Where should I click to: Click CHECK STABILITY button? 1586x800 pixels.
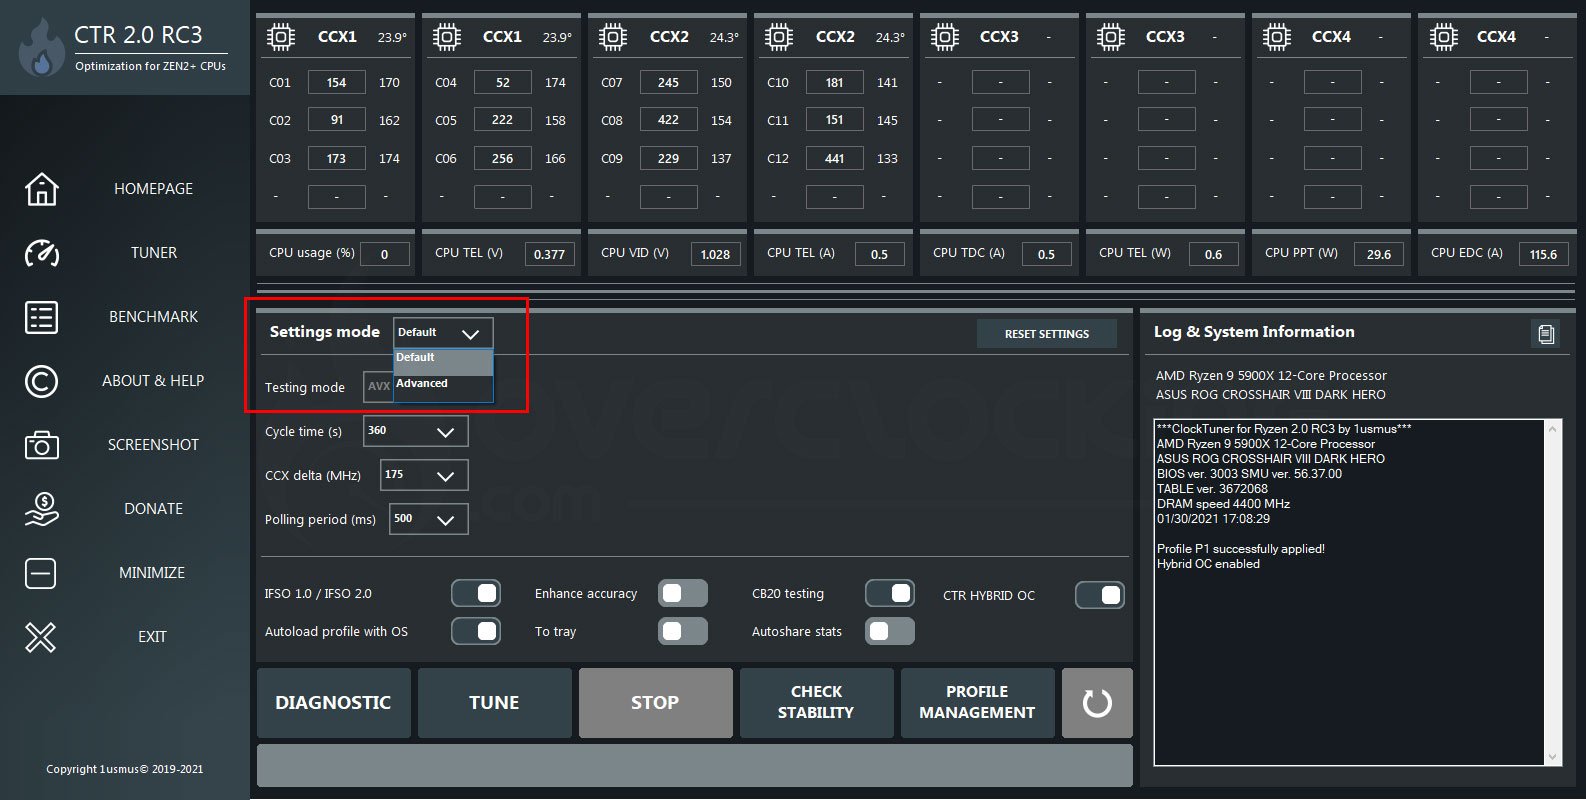pos(817,703)
